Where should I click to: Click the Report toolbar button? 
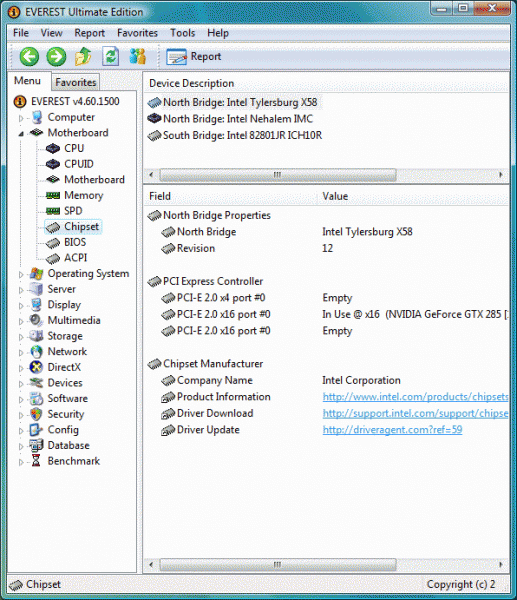point(194,57)
